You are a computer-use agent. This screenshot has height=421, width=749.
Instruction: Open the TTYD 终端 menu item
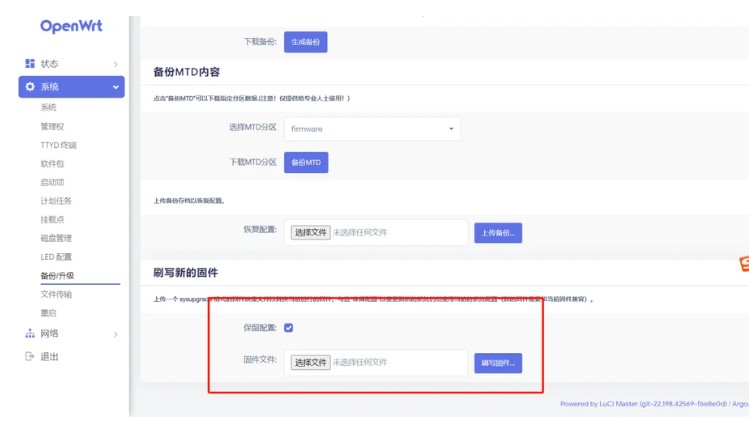click(58, 145)
